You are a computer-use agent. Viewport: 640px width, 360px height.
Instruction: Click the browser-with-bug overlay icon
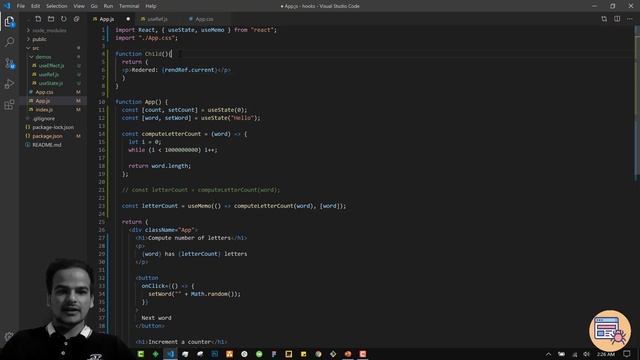coord(610,330)
